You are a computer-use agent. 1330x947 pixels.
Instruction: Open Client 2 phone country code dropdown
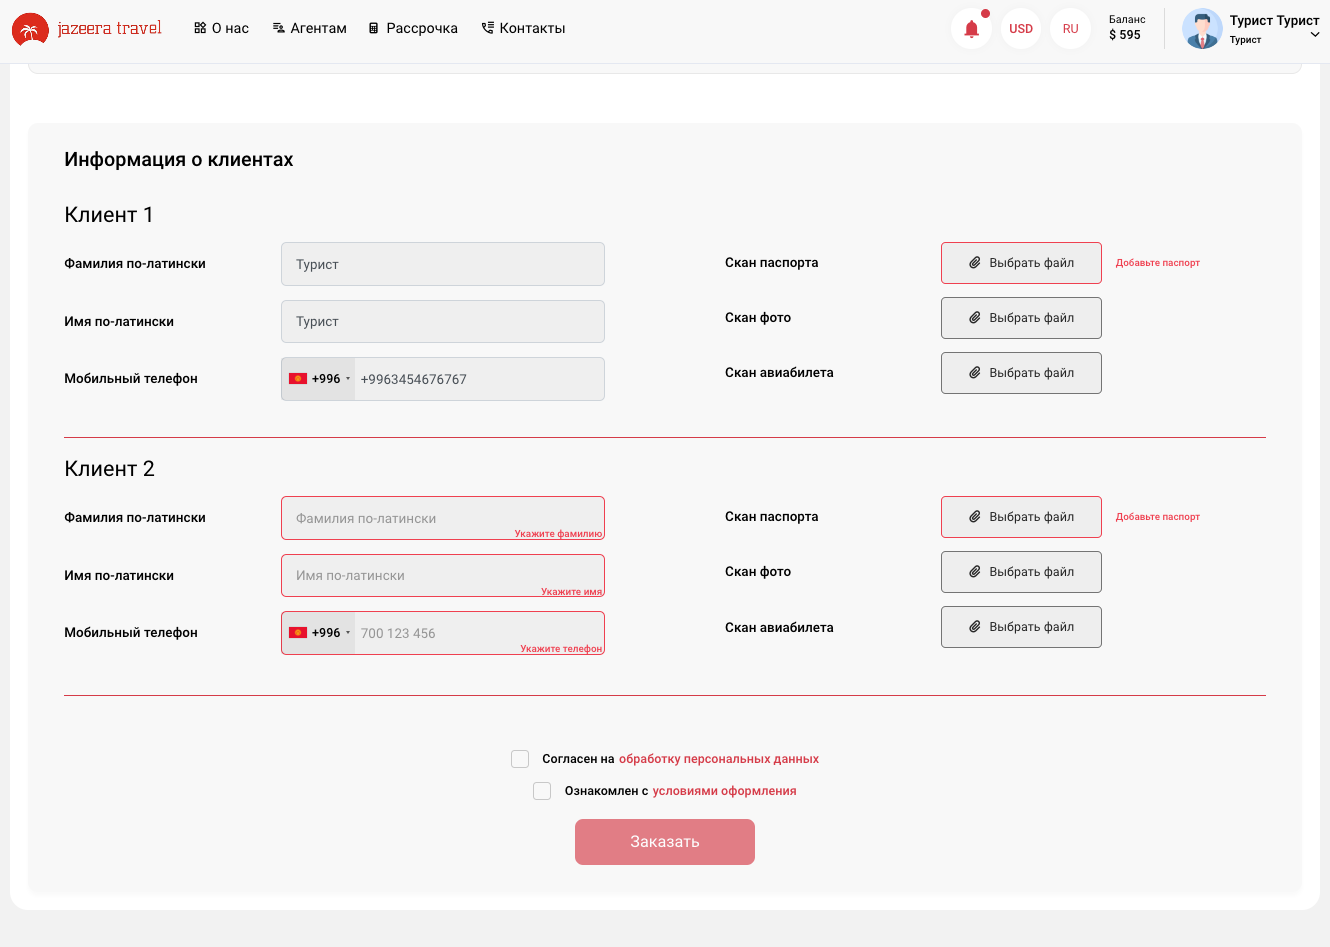tap(319, 633)
